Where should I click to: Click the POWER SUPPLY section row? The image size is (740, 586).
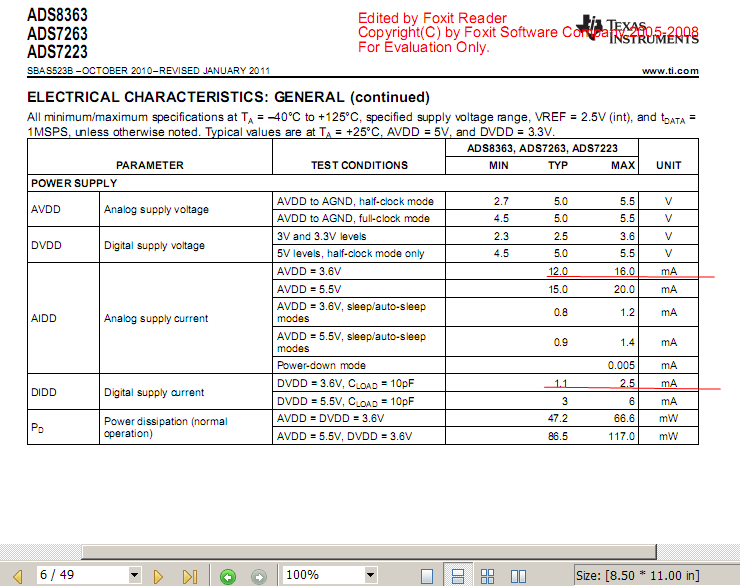pyautogui.click(x=363, y=183)
